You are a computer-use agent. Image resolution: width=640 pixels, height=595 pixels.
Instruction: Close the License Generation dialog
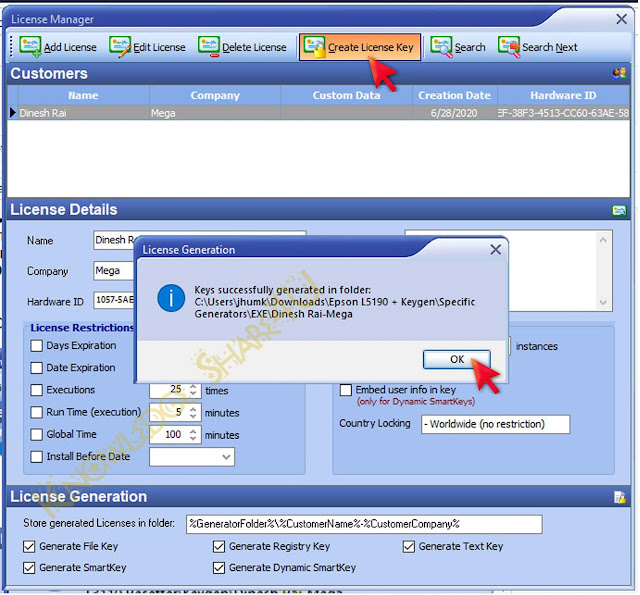(x=496, y=249)
